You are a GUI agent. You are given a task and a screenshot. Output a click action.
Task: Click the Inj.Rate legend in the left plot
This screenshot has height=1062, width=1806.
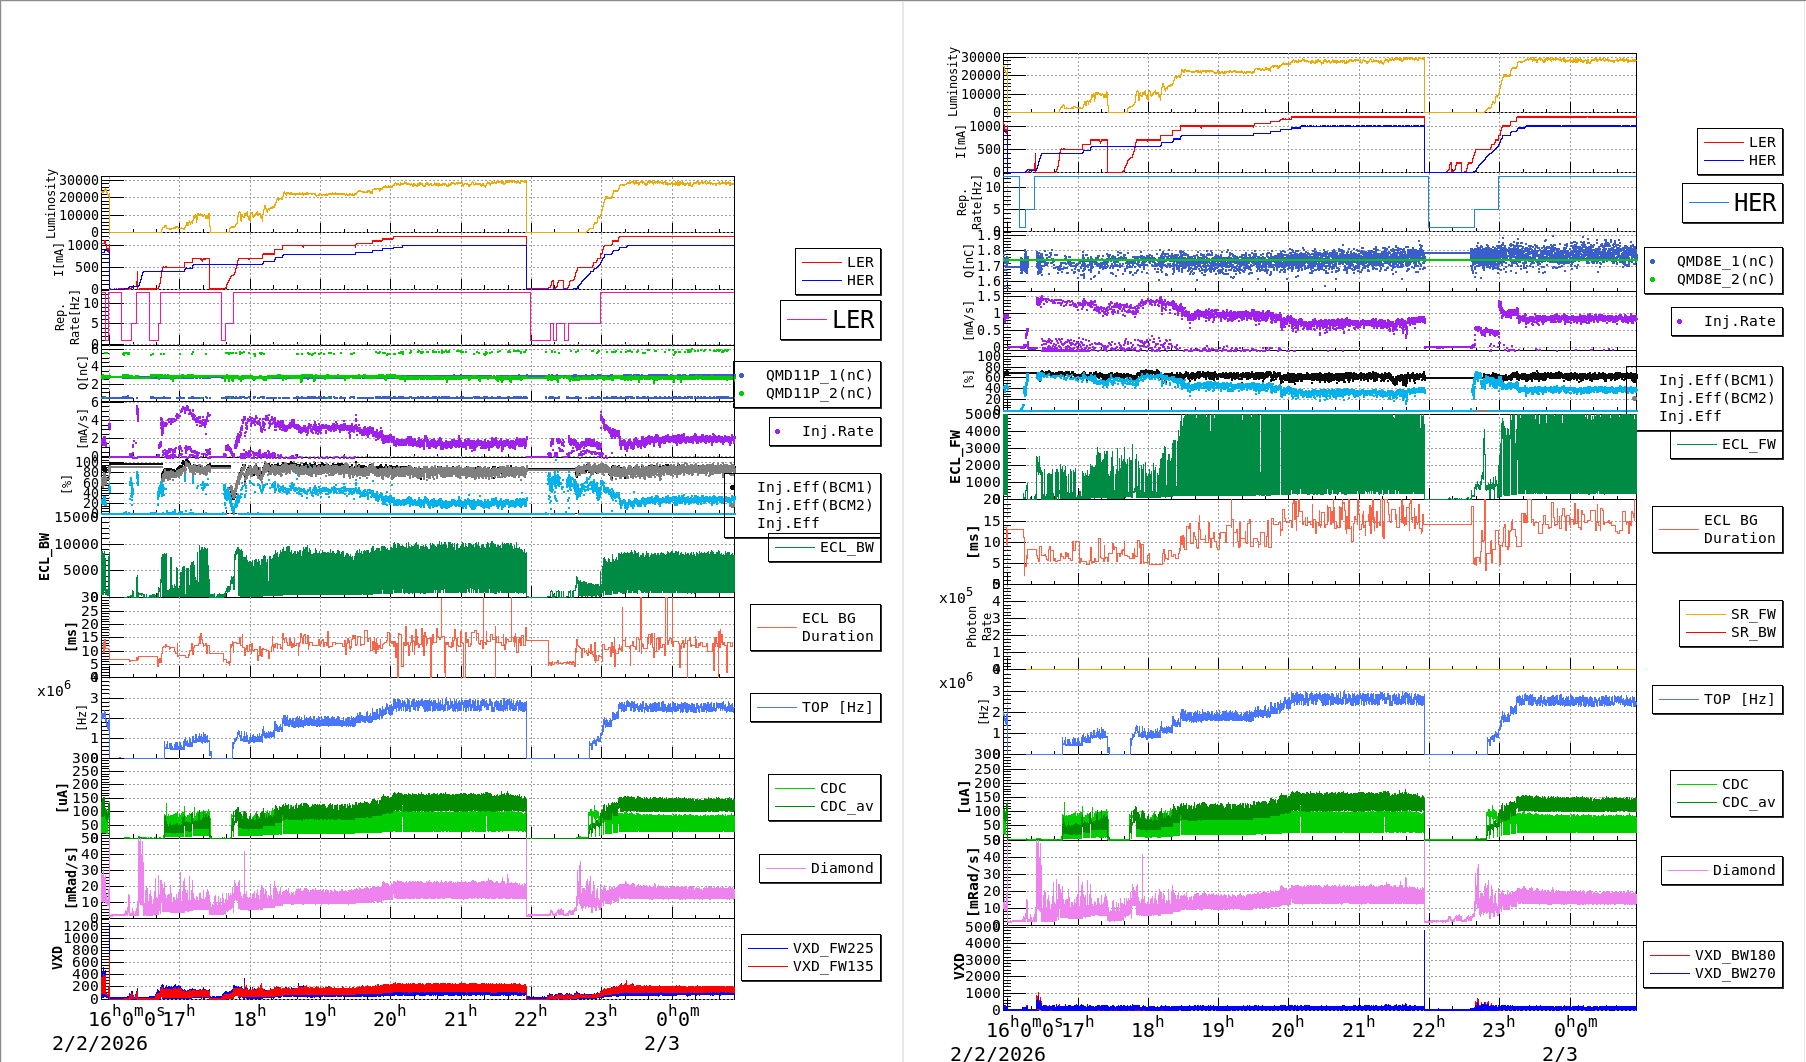pyautogui.click(x=837, y=431)
